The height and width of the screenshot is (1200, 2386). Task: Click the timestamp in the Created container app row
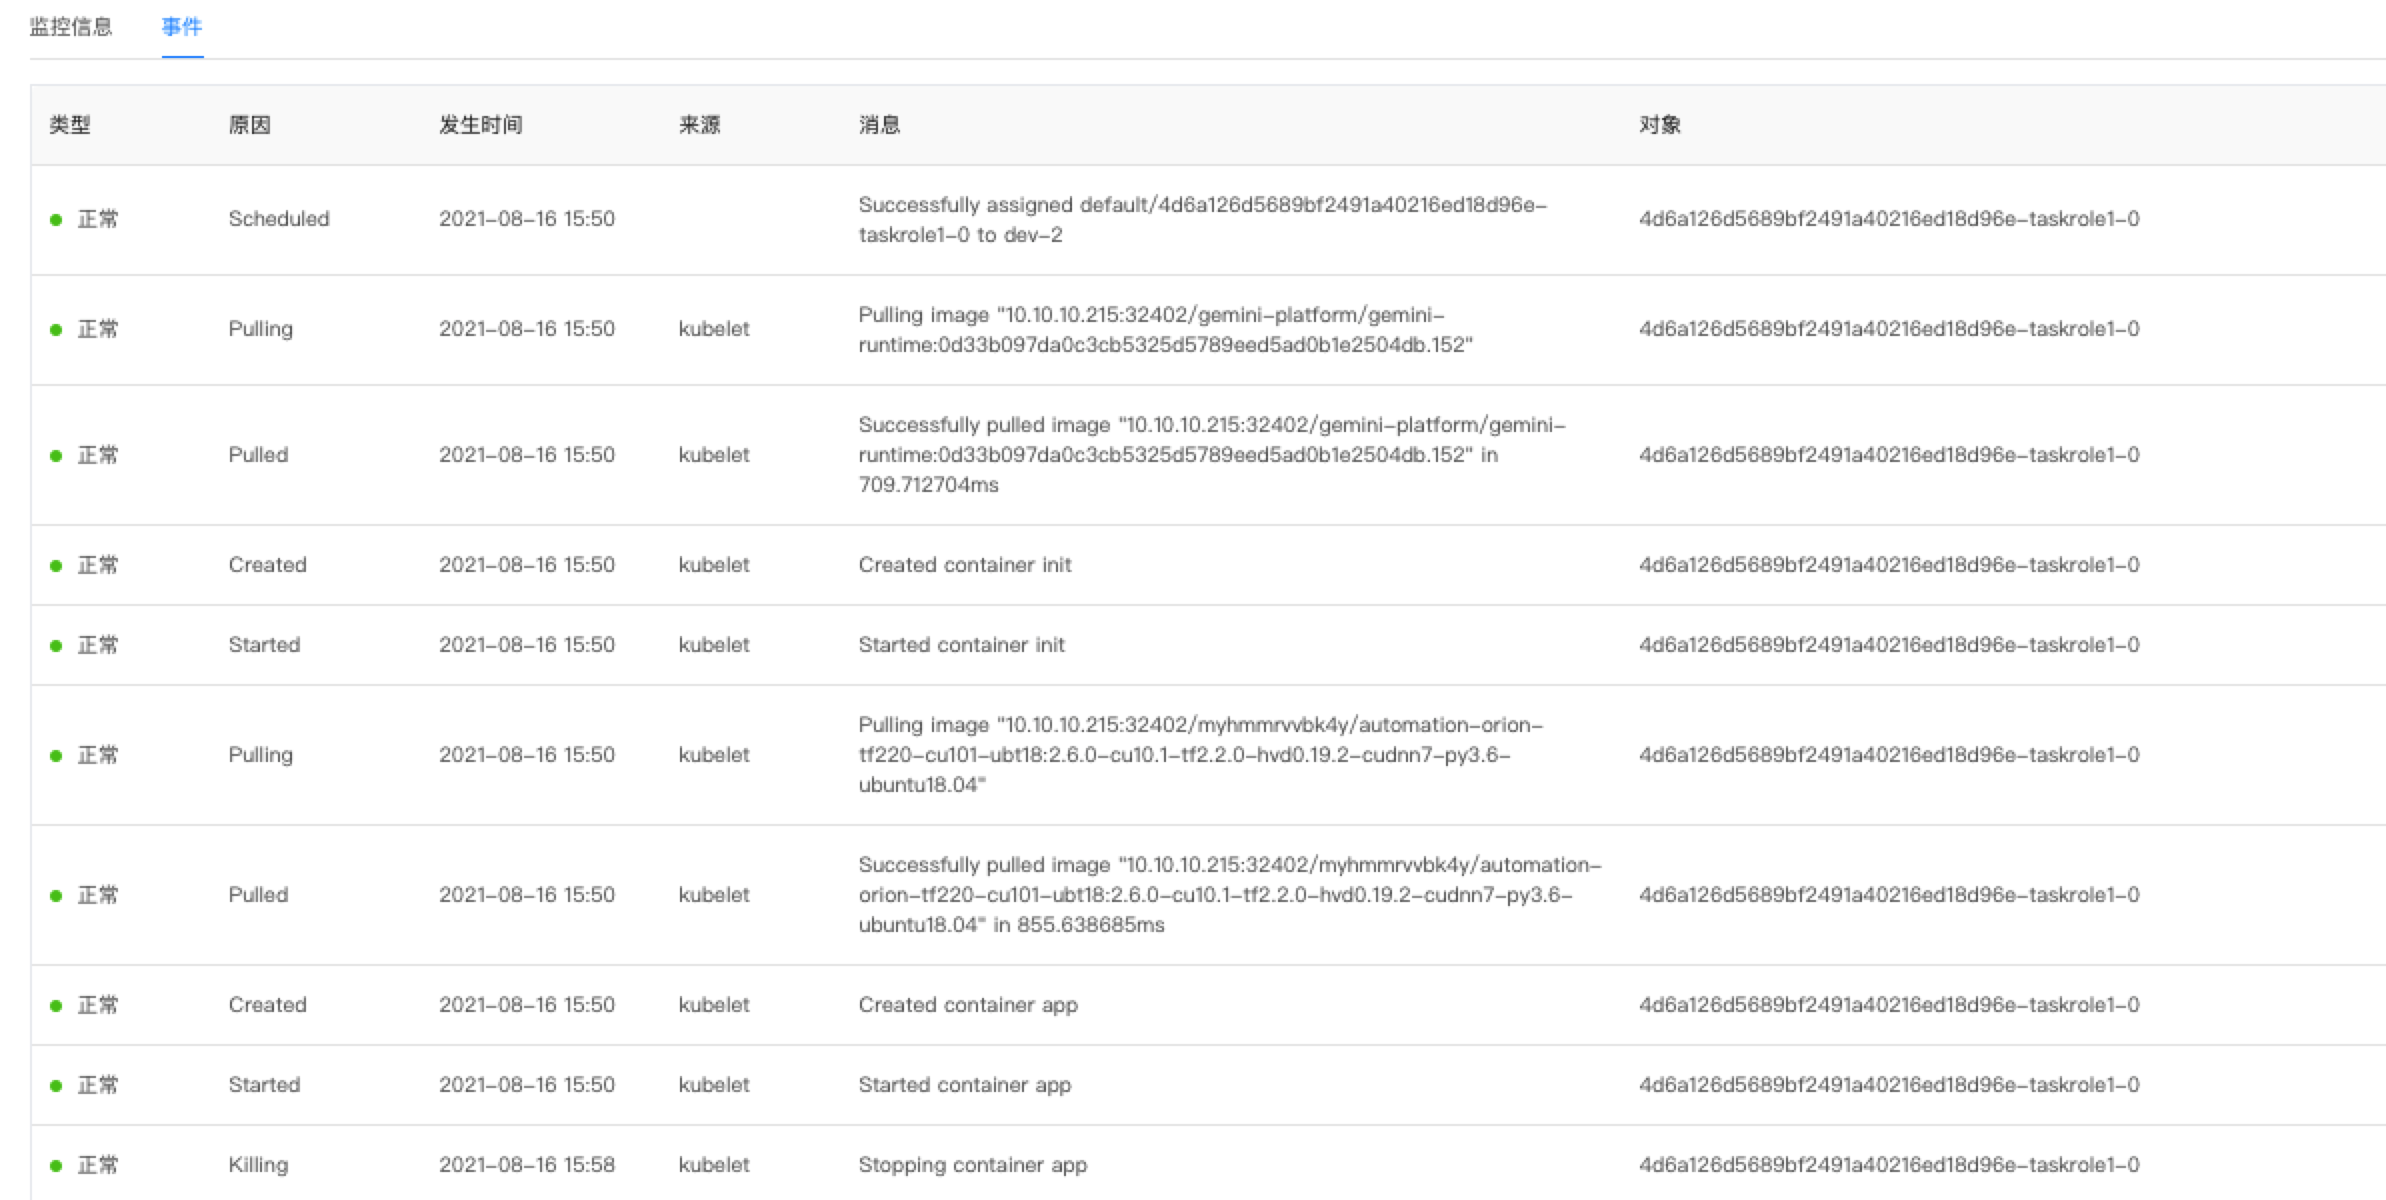click(x=527, y=1005)
